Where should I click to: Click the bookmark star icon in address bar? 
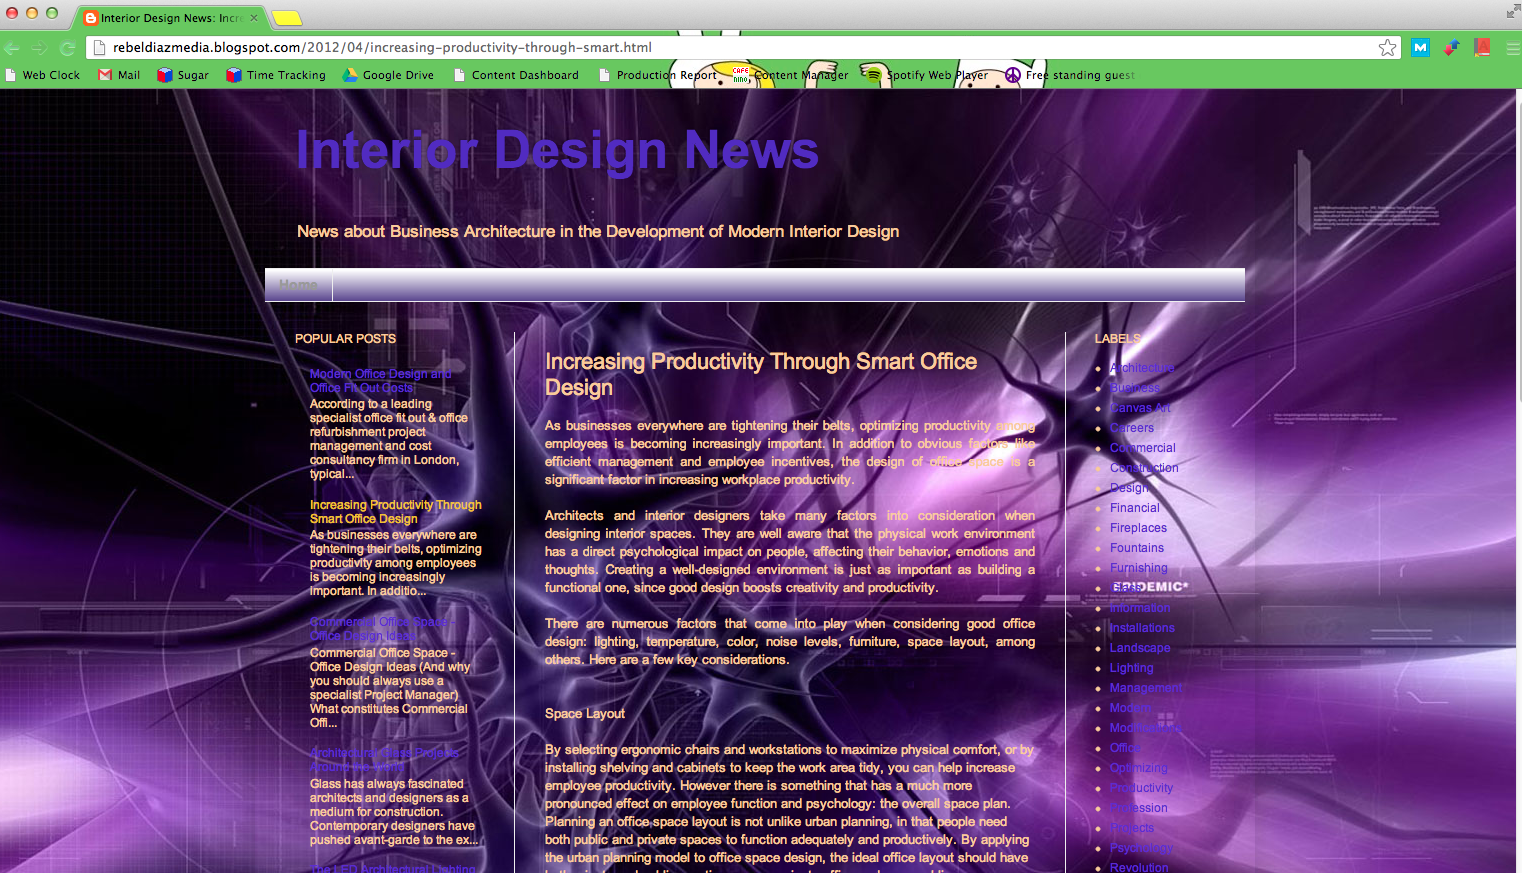[x=1387, y=48]
